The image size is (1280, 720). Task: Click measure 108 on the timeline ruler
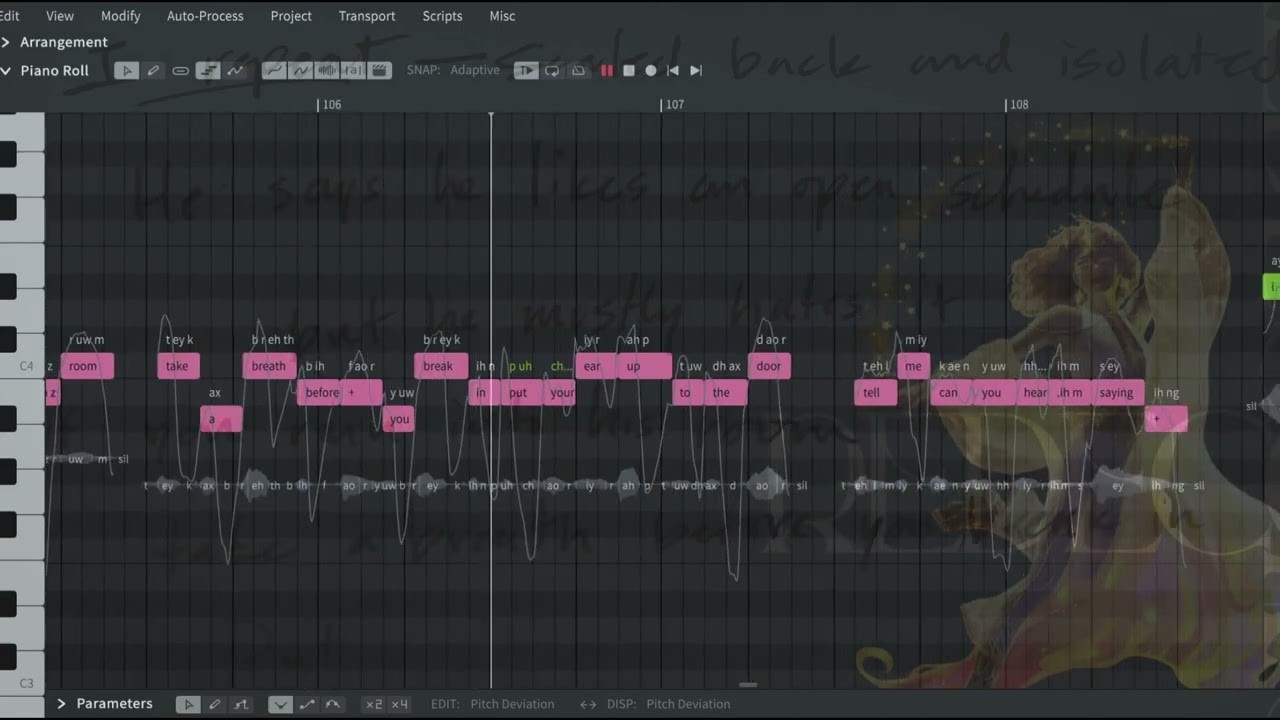click(x=1019, y=104)
